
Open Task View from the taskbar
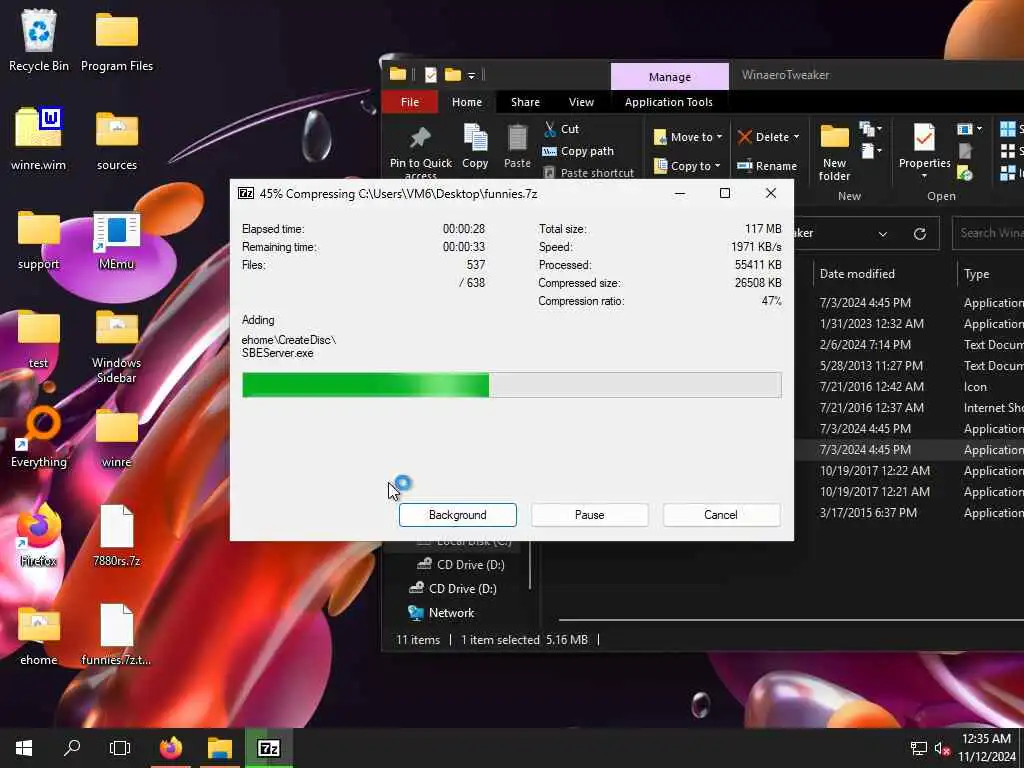coord(120,748)
